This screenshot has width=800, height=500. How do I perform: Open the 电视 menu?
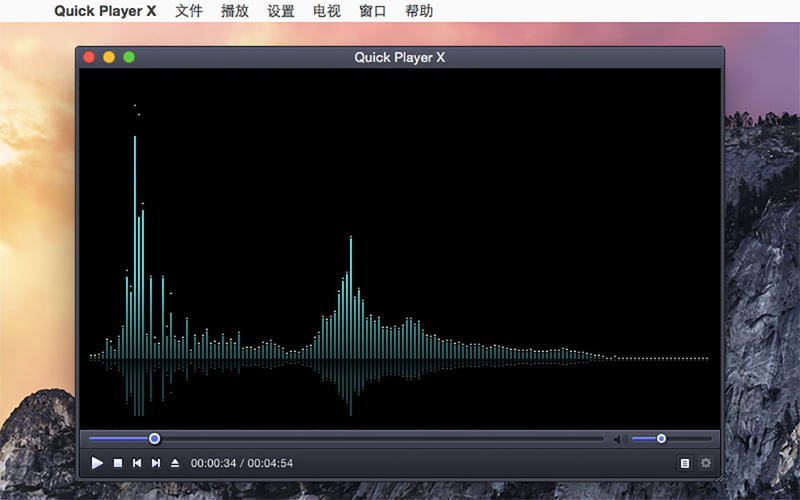click(327, 12)
